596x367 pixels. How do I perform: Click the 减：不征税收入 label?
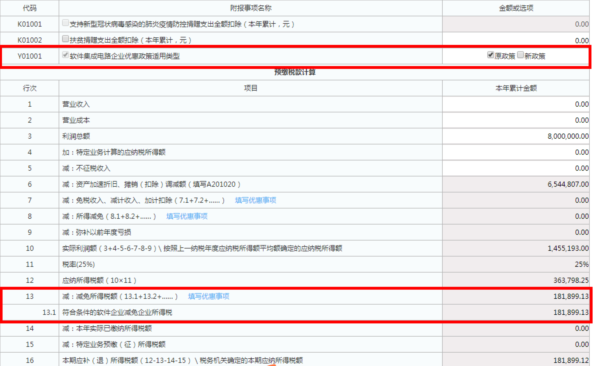[x=86, y=168]
